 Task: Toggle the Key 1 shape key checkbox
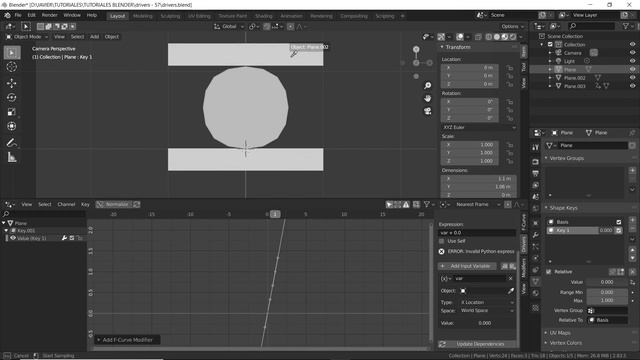tap(619, 231)
